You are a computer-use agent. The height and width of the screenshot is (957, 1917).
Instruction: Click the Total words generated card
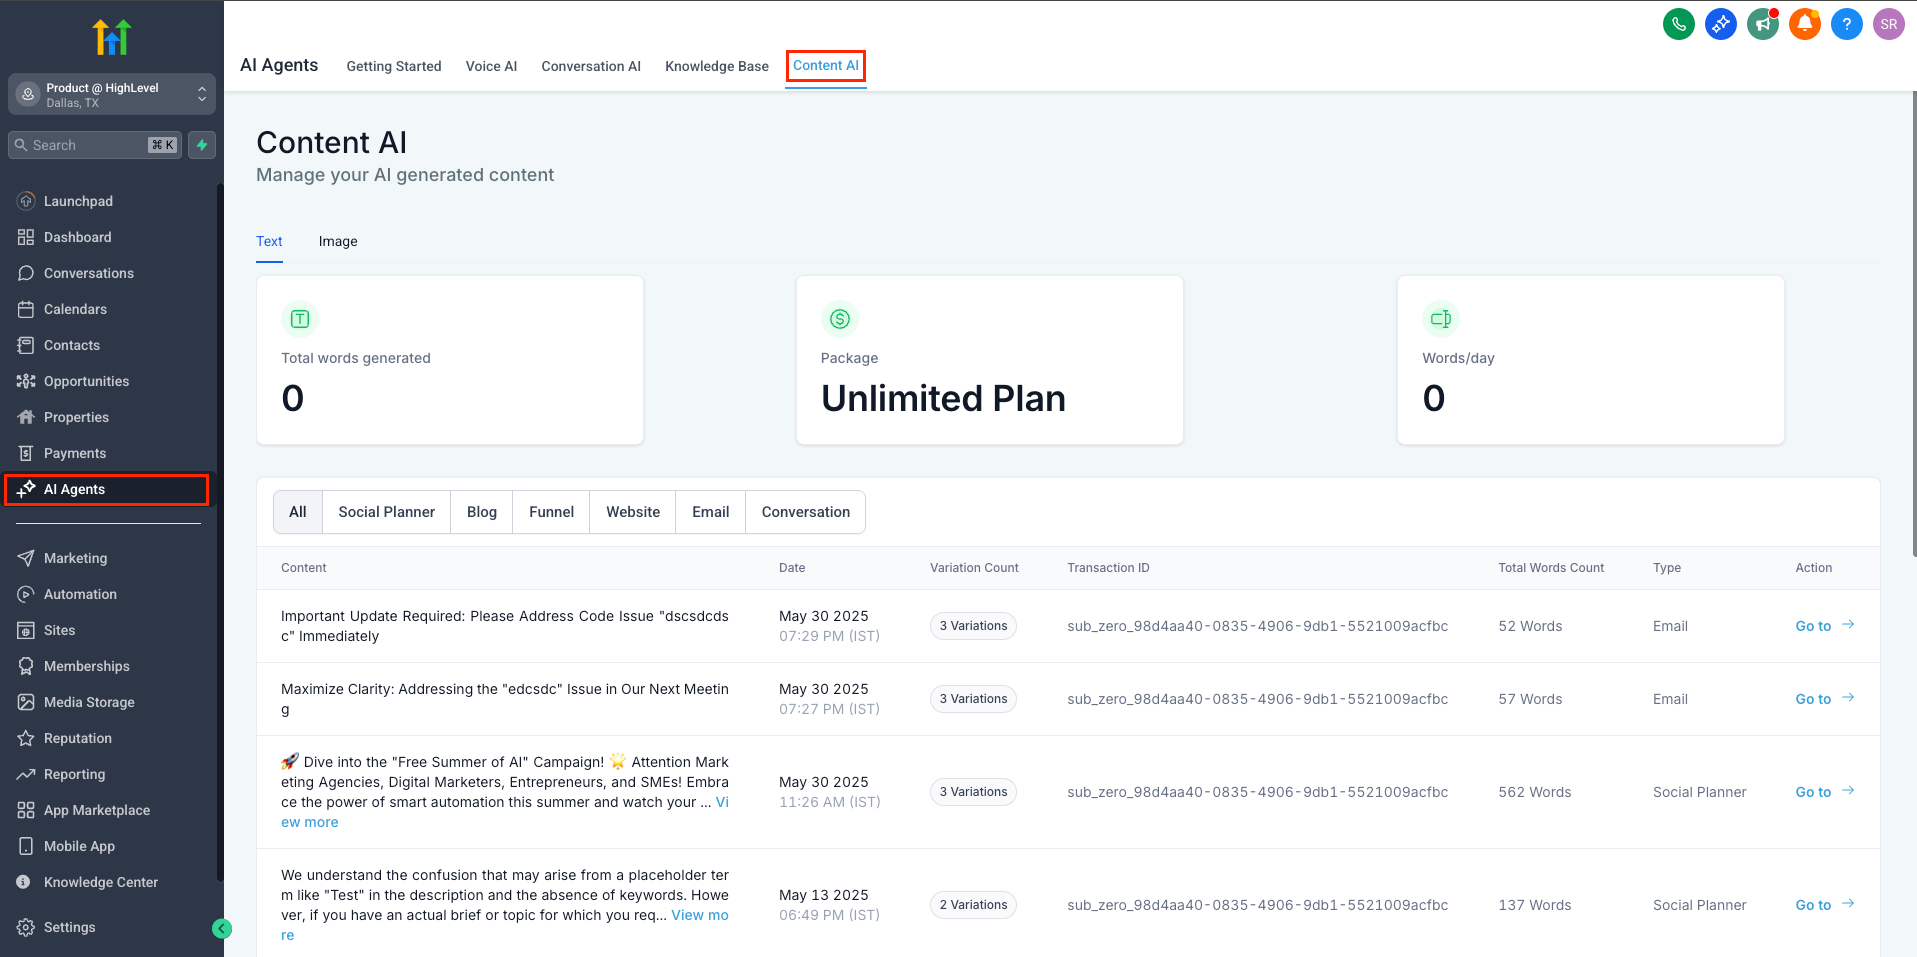450,360
